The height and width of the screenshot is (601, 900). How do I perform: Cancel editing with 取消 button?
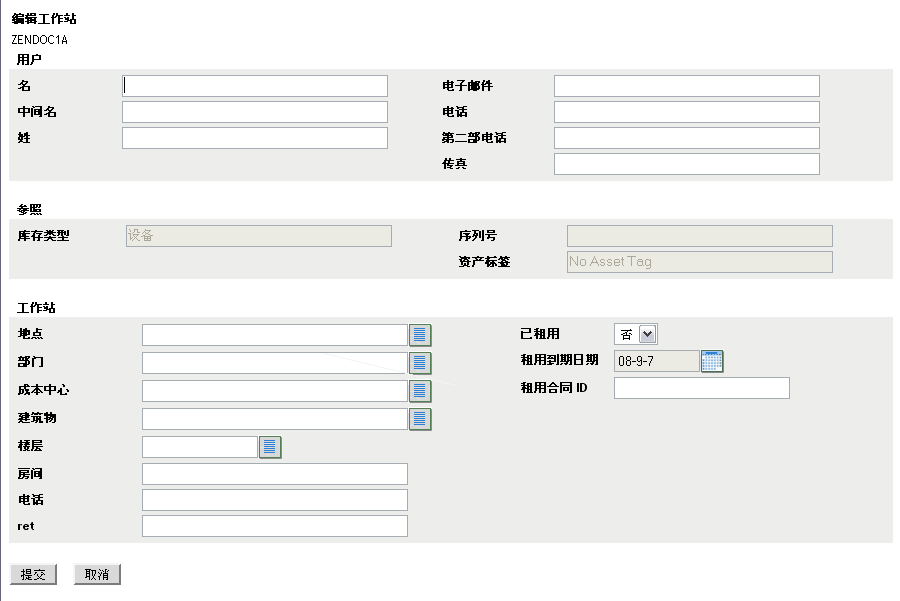click(97, 574)
